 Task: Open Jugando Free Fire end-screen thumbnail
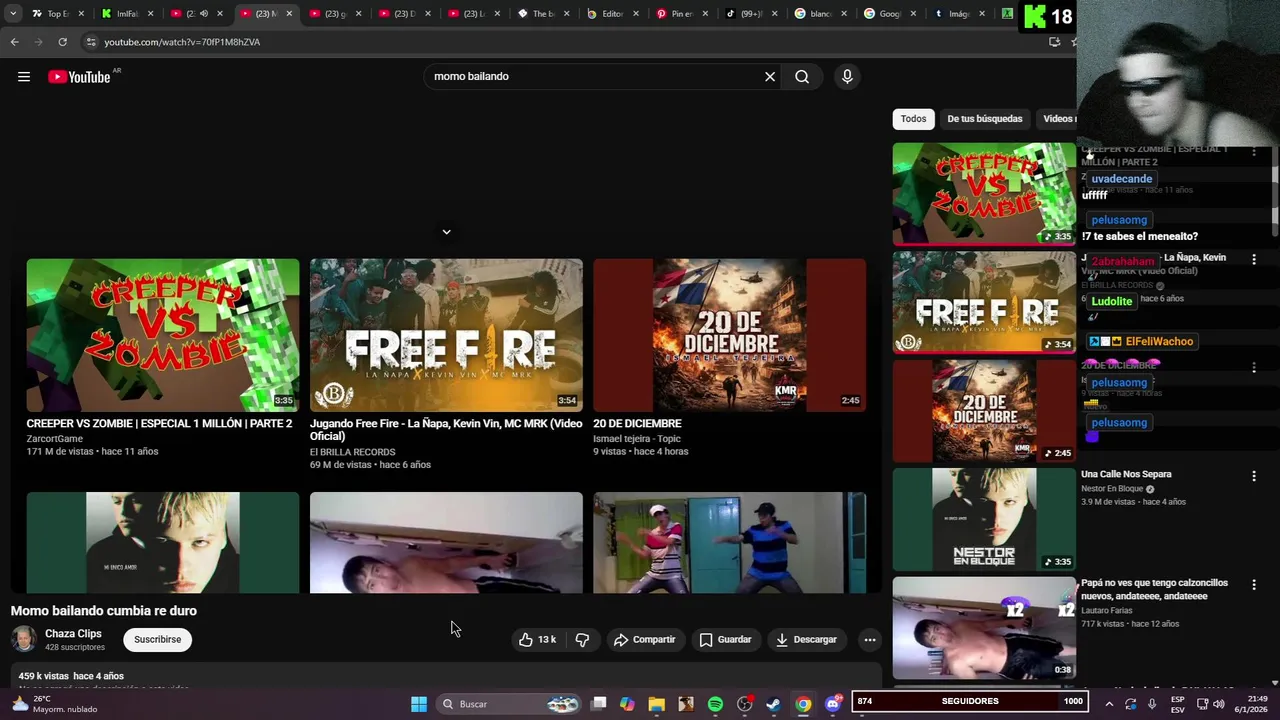point(446,335)
